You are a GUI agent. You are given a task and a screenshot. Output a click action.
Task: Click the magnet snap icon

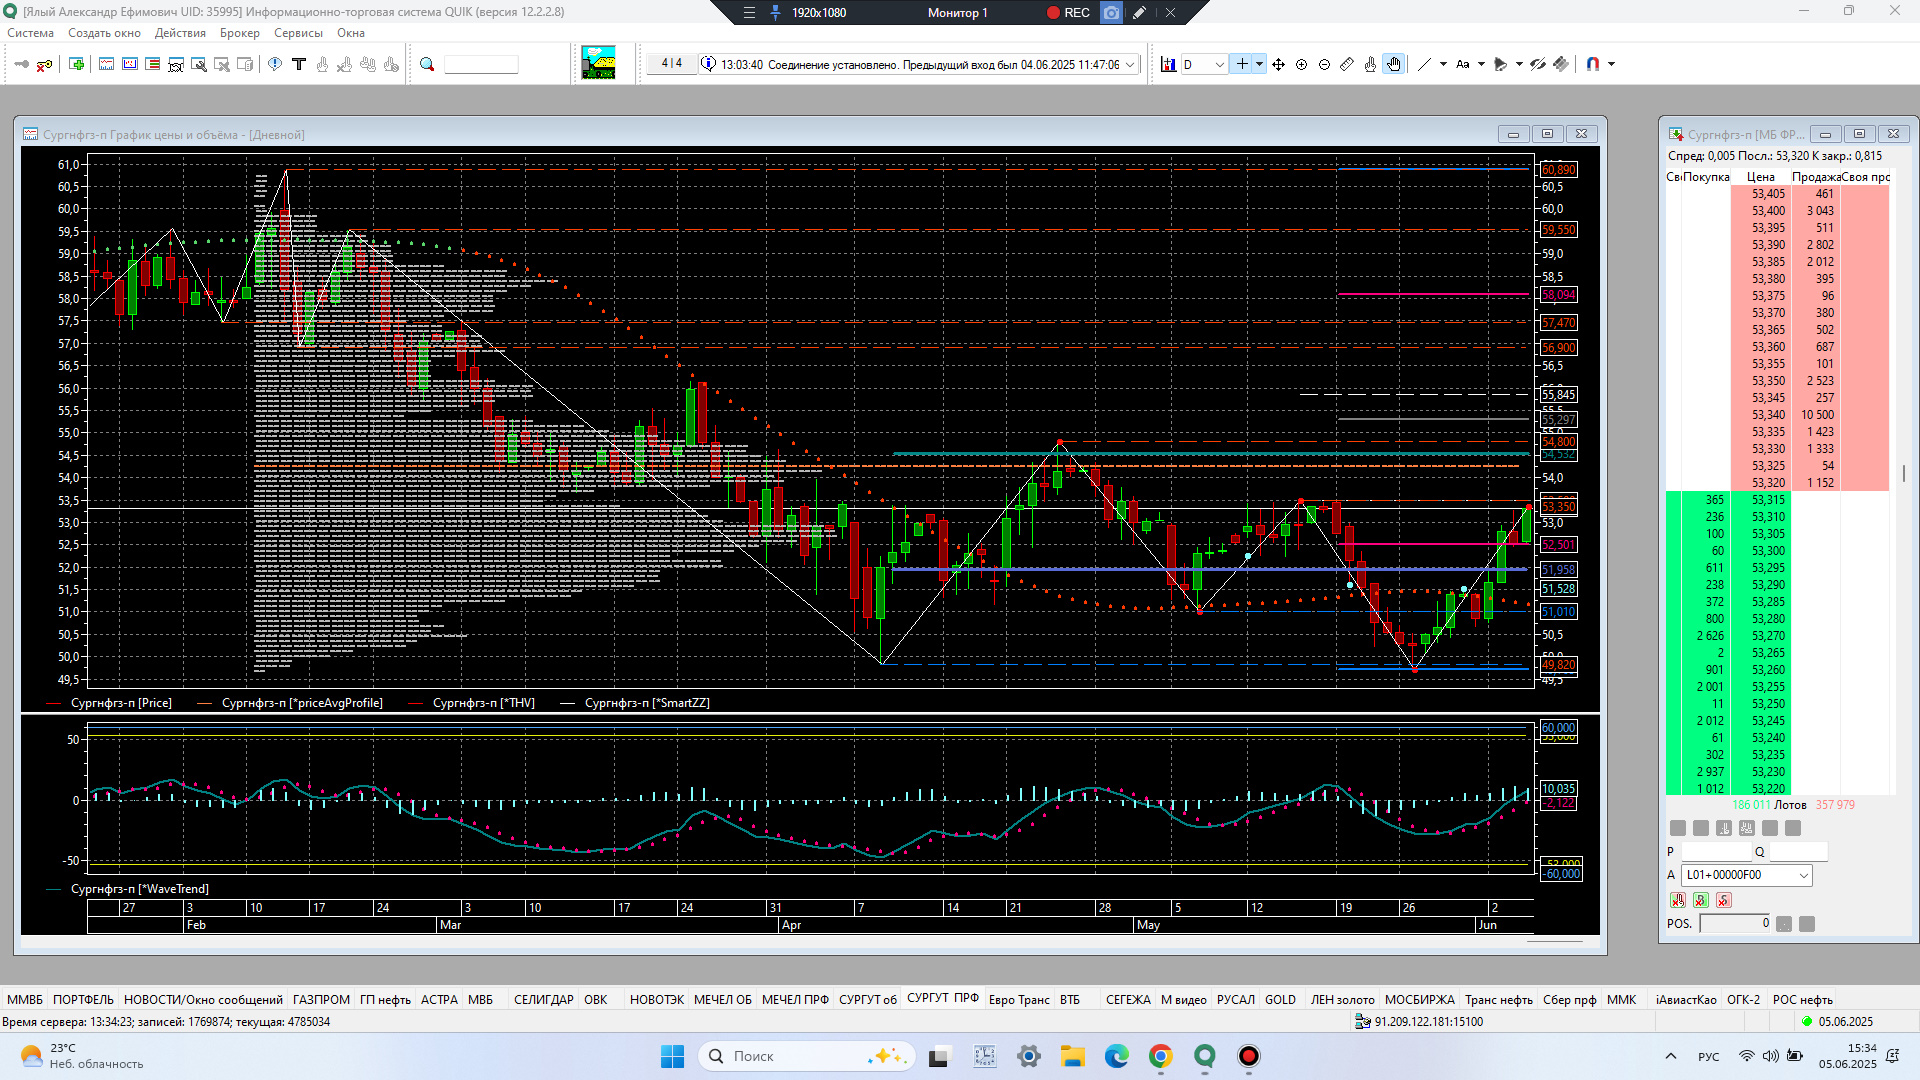[x=1593, y=64]
